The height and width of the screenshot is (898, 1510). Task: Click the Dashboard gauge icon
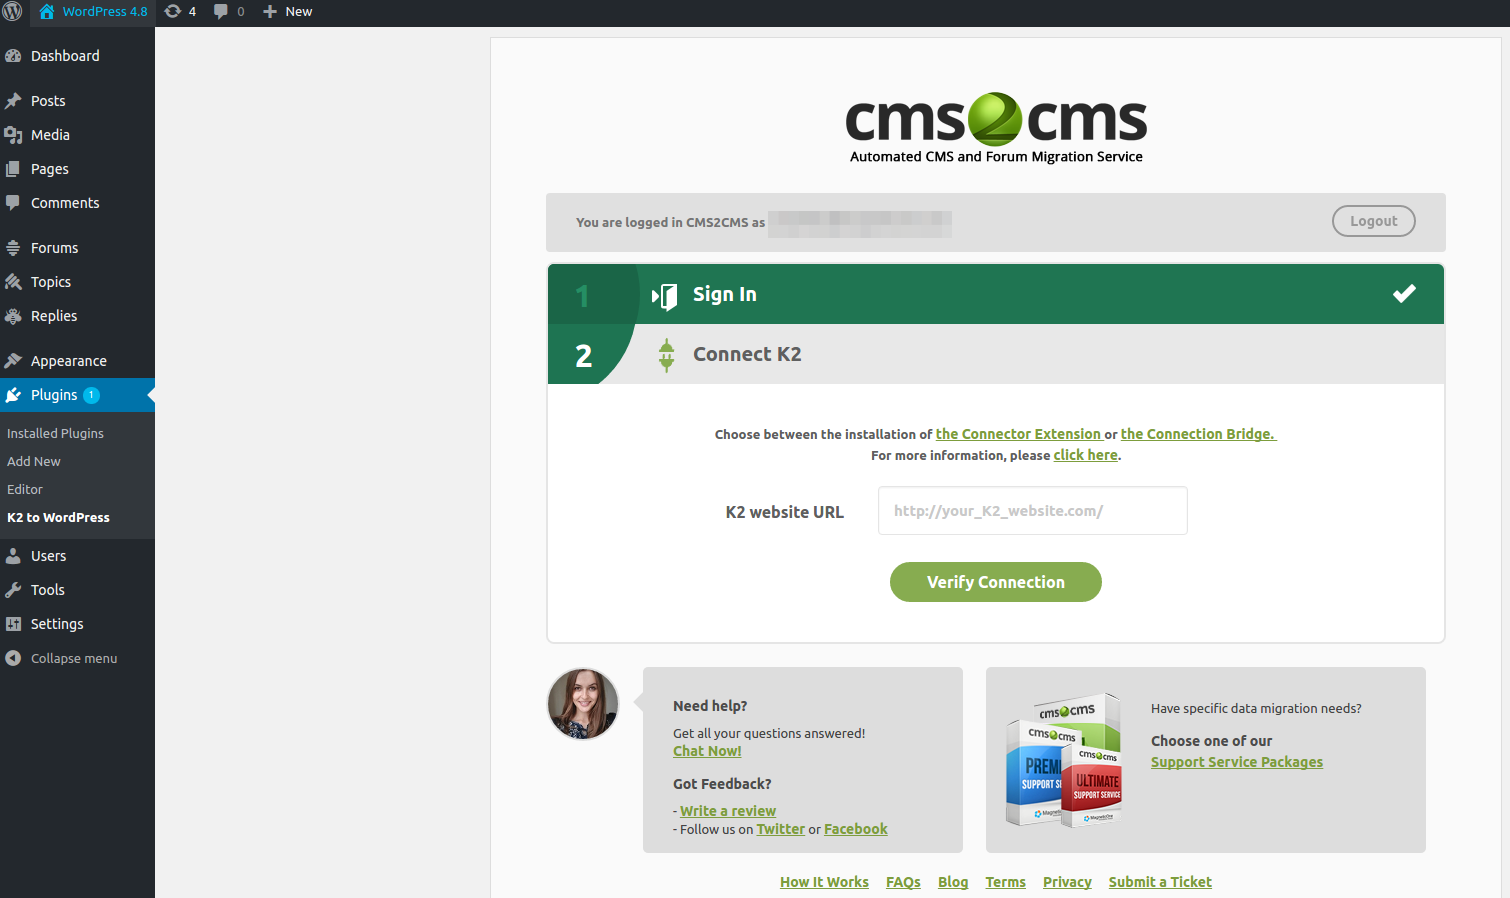13,56
